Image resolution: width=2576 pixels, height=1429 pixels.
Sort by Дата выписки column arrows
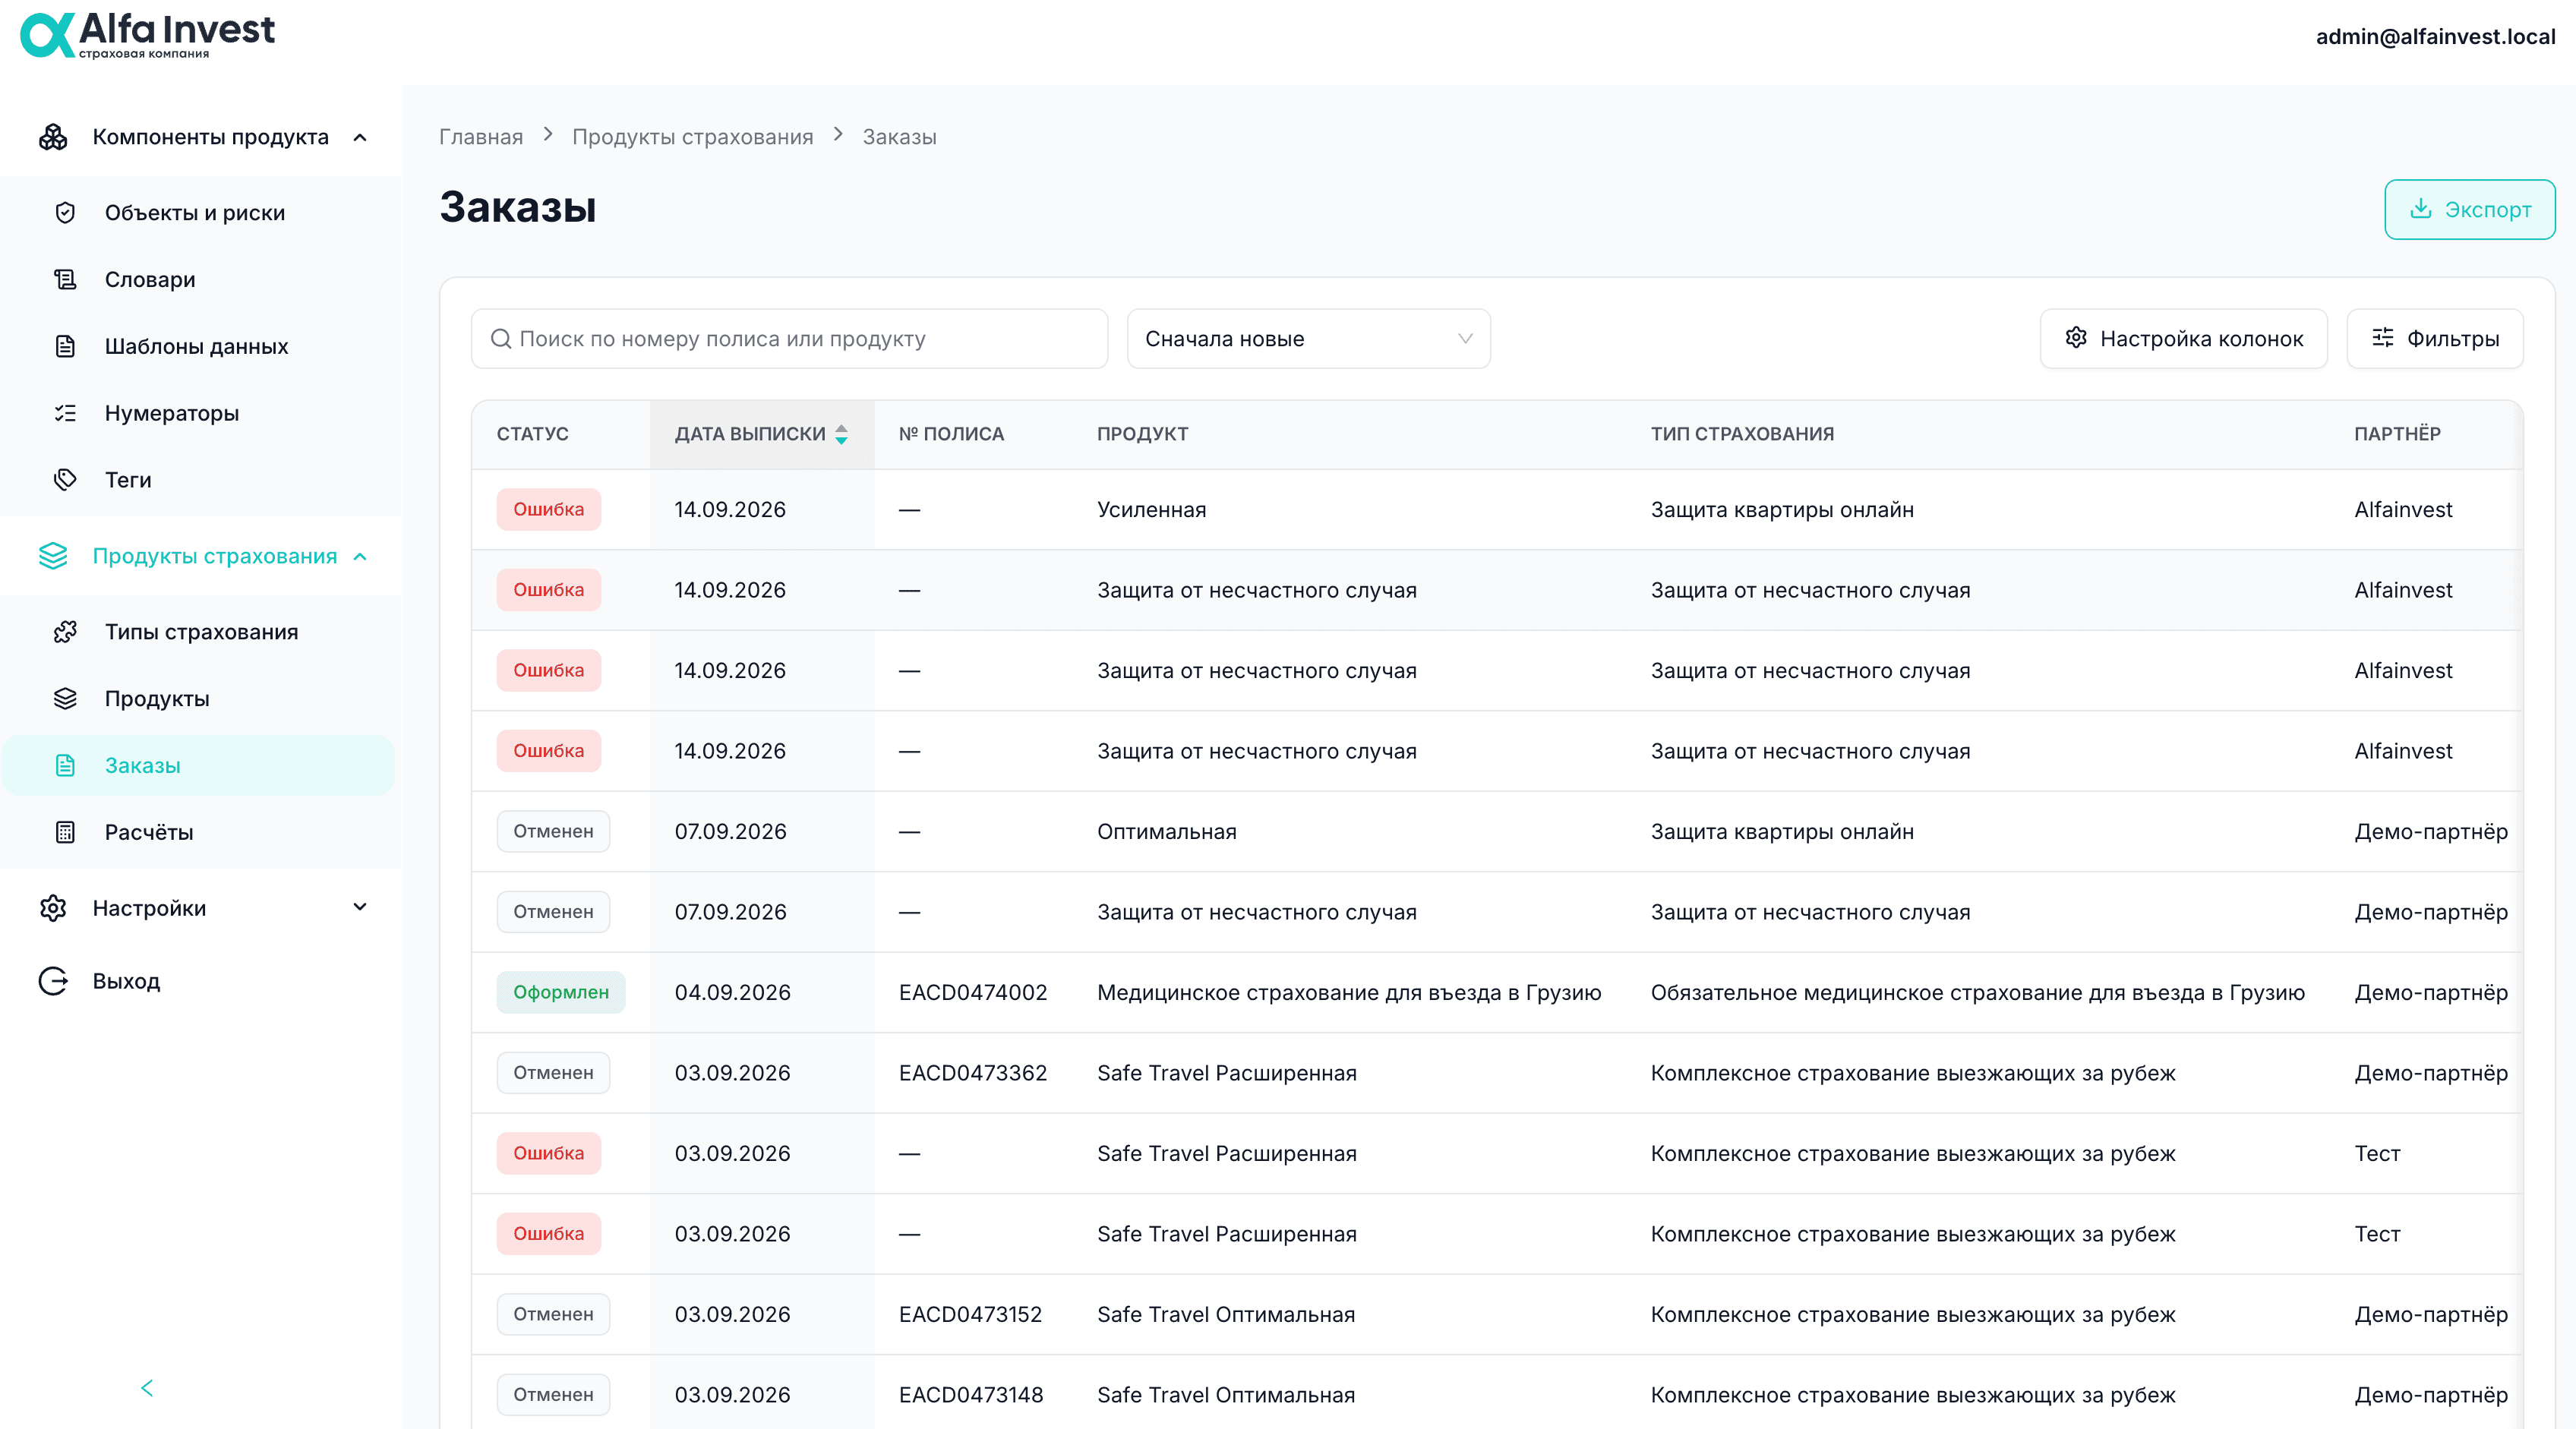point(841,434)
